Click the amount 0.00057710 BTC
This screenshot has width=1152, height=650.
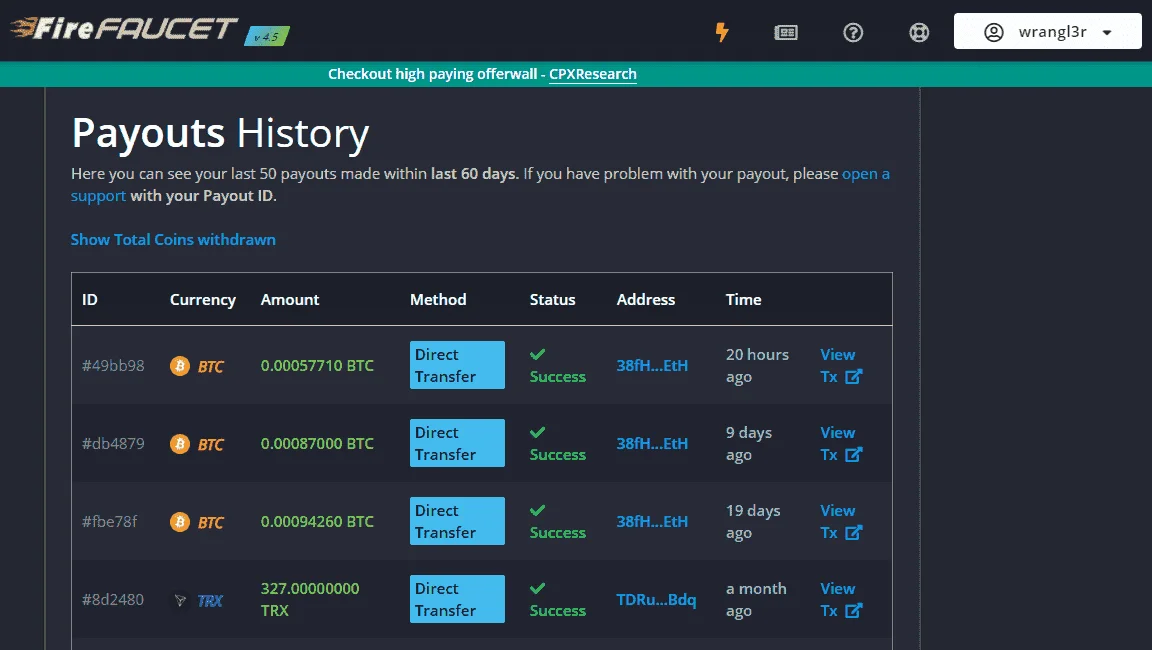(x=317, y=366)
